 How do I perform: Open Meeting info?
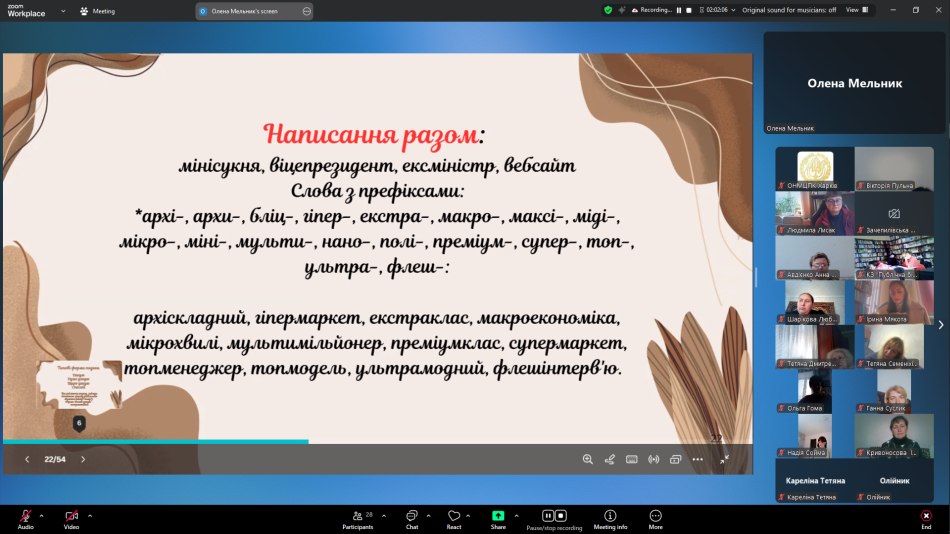(610, 516)
